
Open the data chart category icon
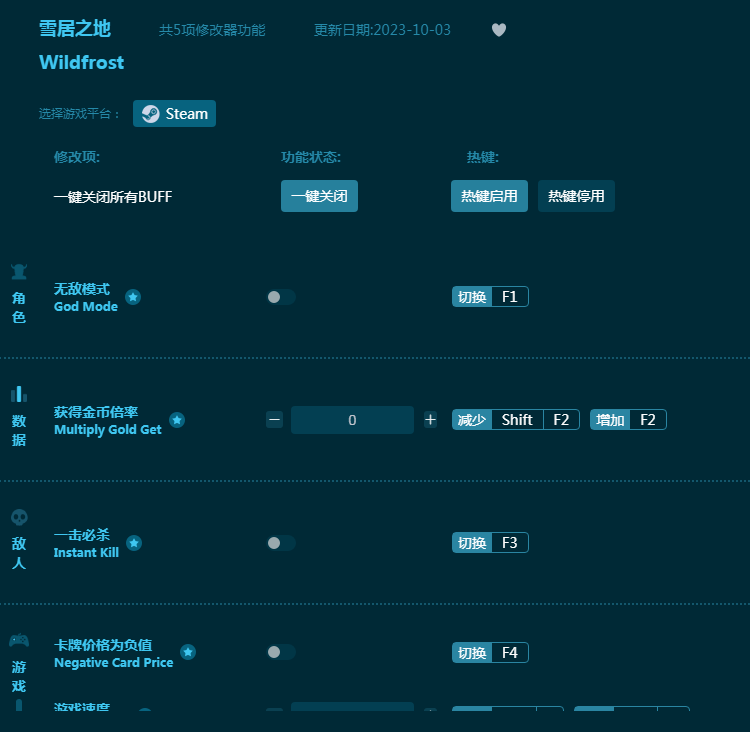[19, 394]
